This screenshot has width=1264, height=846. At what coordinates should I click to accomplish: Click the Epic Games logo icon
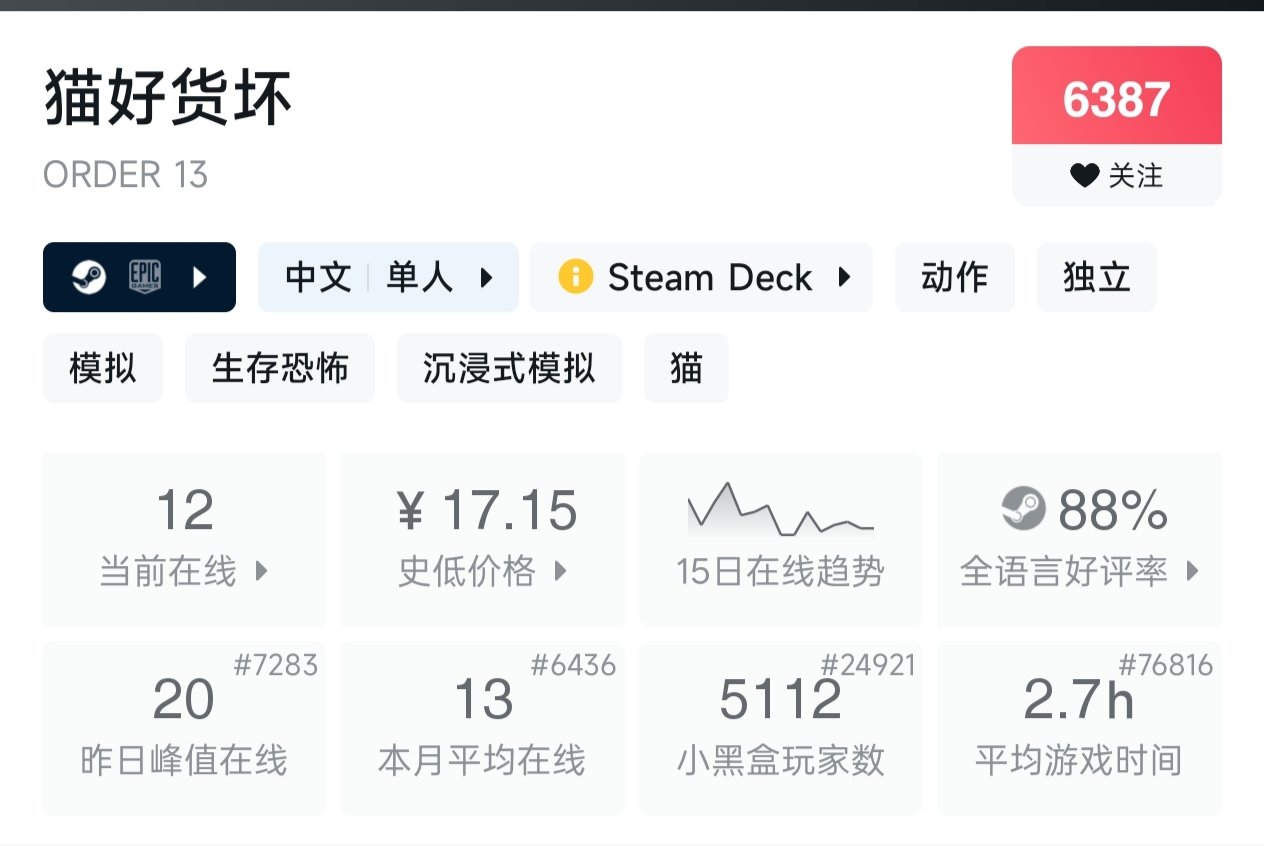tap(145, 277)
